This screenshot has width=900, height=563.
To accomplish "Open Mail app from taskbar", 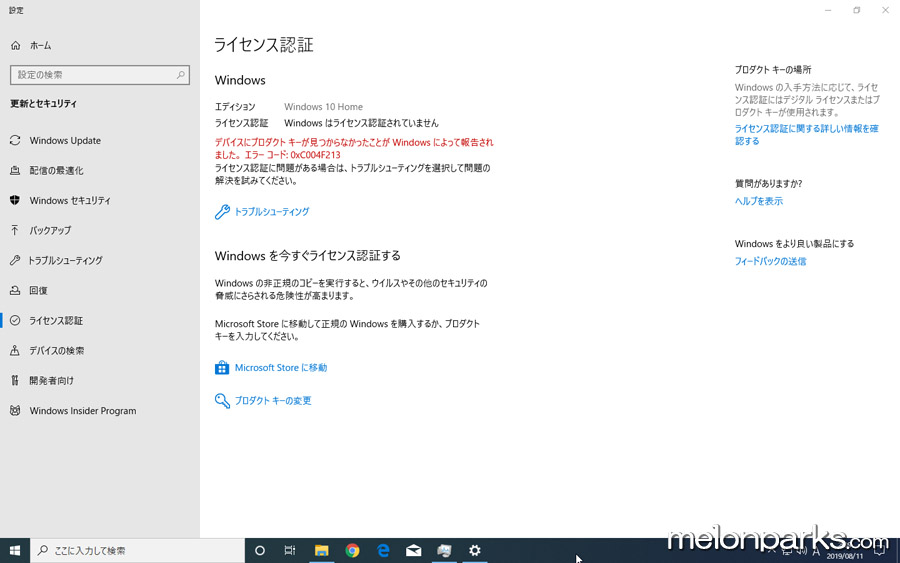I will [x=414, y=551].
